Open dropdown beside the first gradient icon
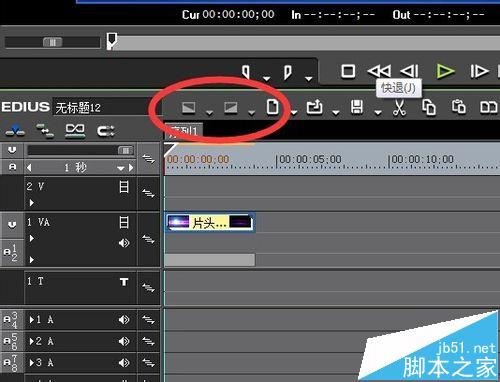500x382 pixels. coord(209,113)
